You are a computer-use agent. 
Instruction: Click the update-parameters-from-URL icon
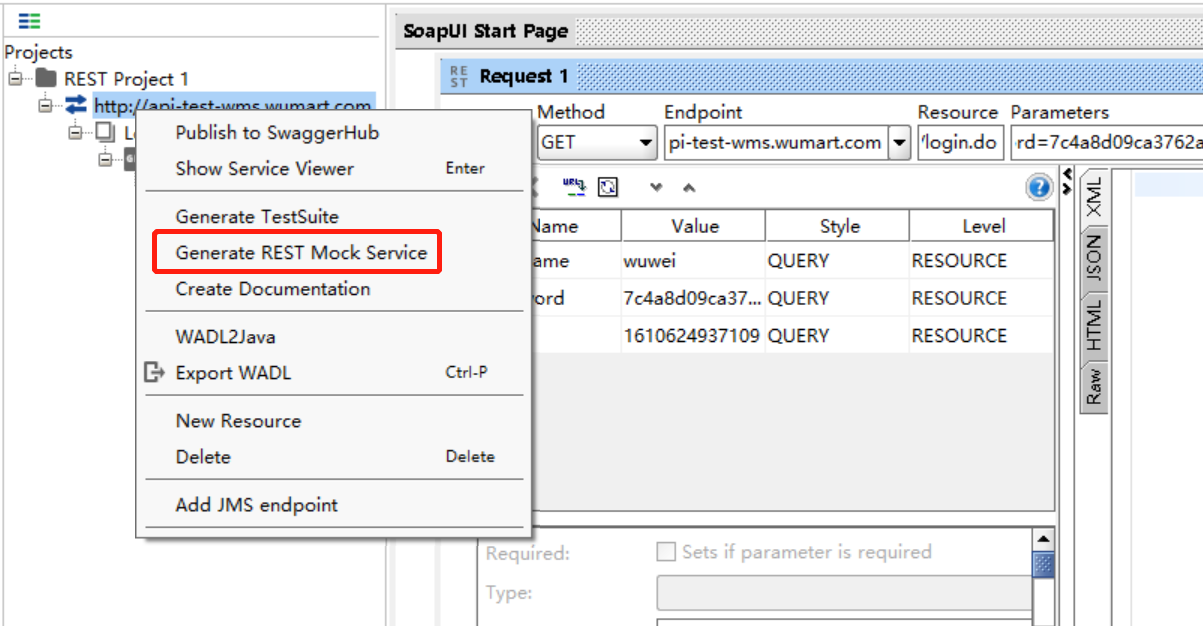573,185
